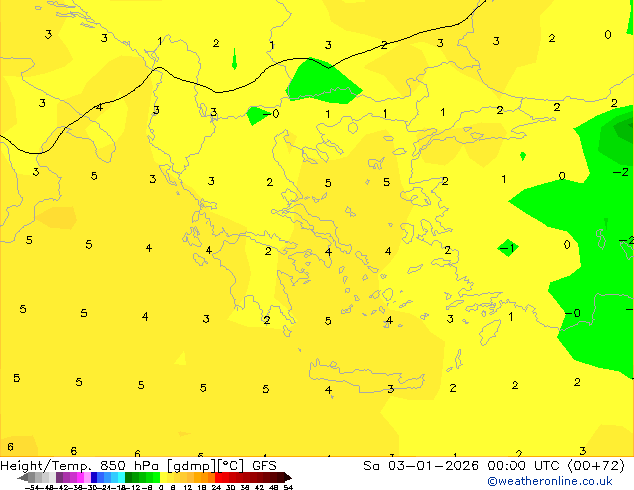This screenshot has width=634, height=490.
Task: Click the "(00+72)" forecast hour label
Action: pos(596,465)
